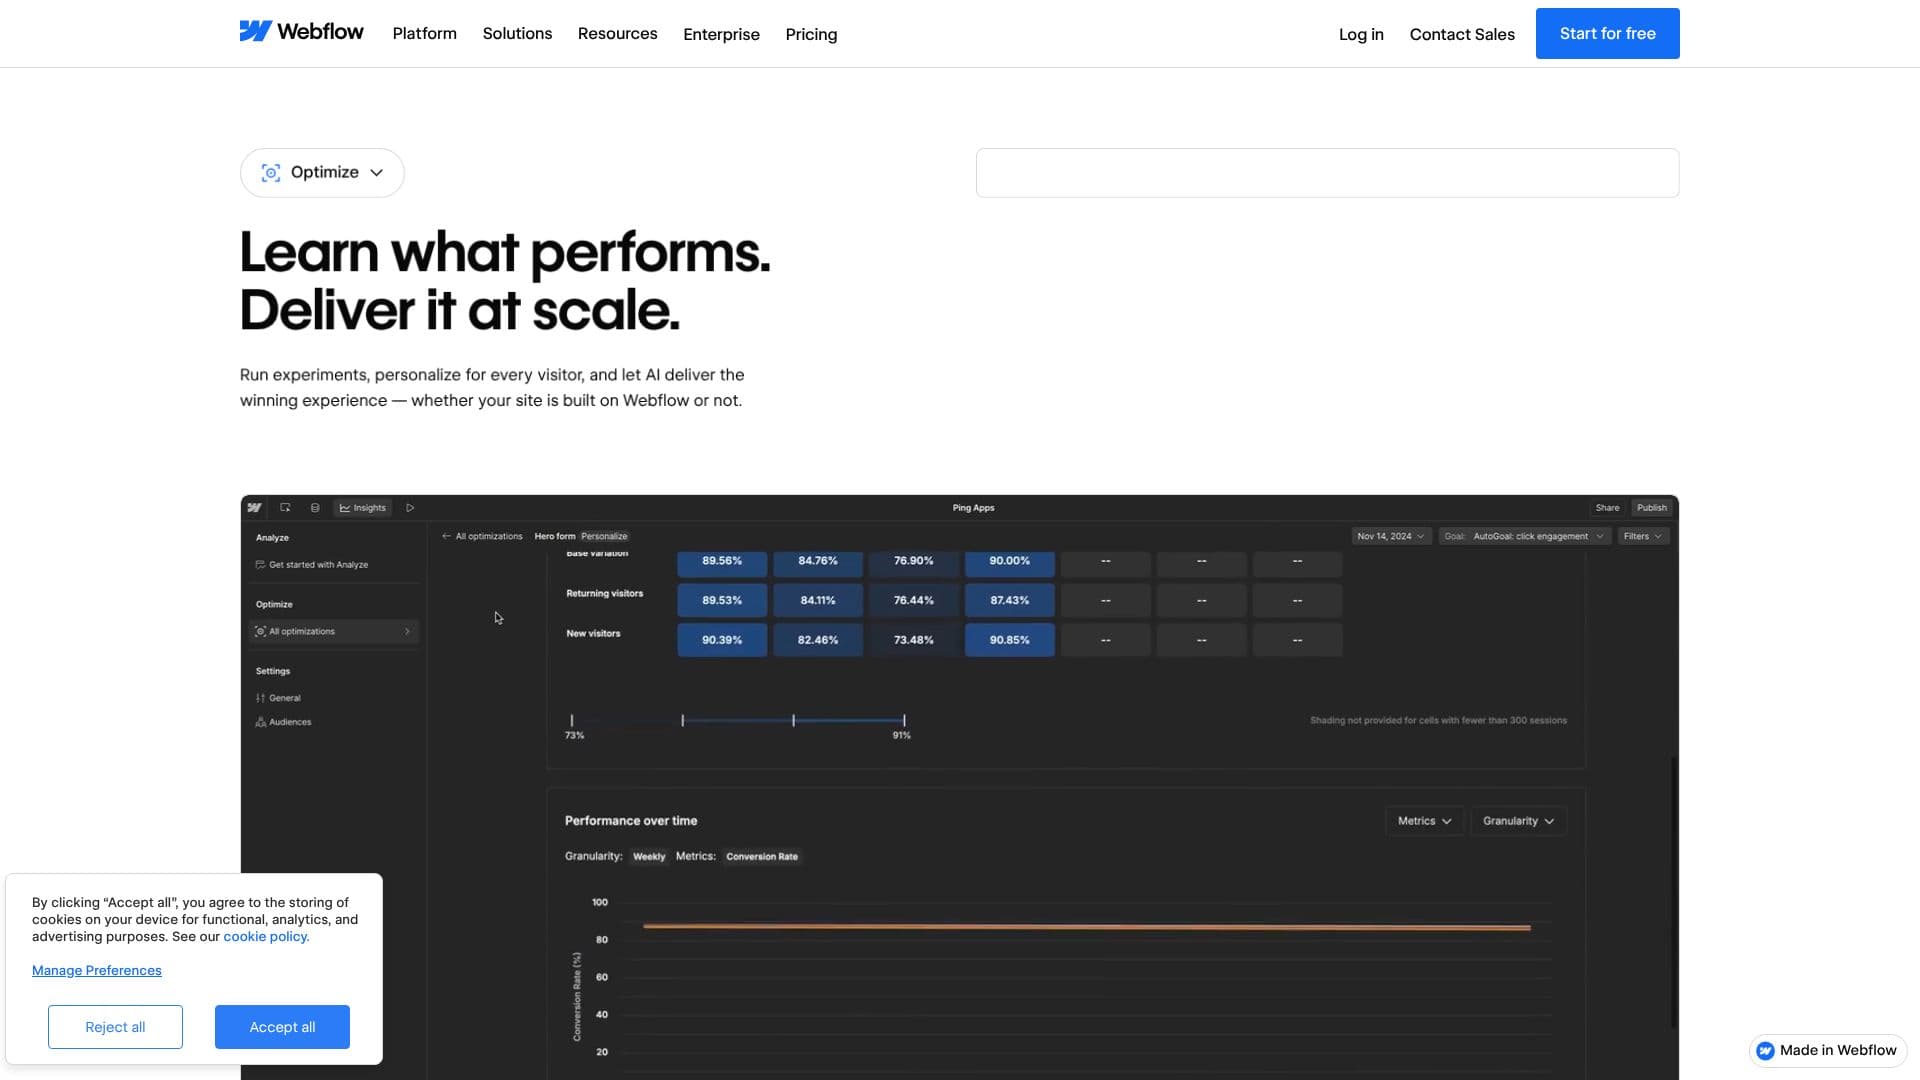This screenshot has width=1920, height=1080.
Task: Click the All optimizations sidebar icon
Action: pos(260,632)
